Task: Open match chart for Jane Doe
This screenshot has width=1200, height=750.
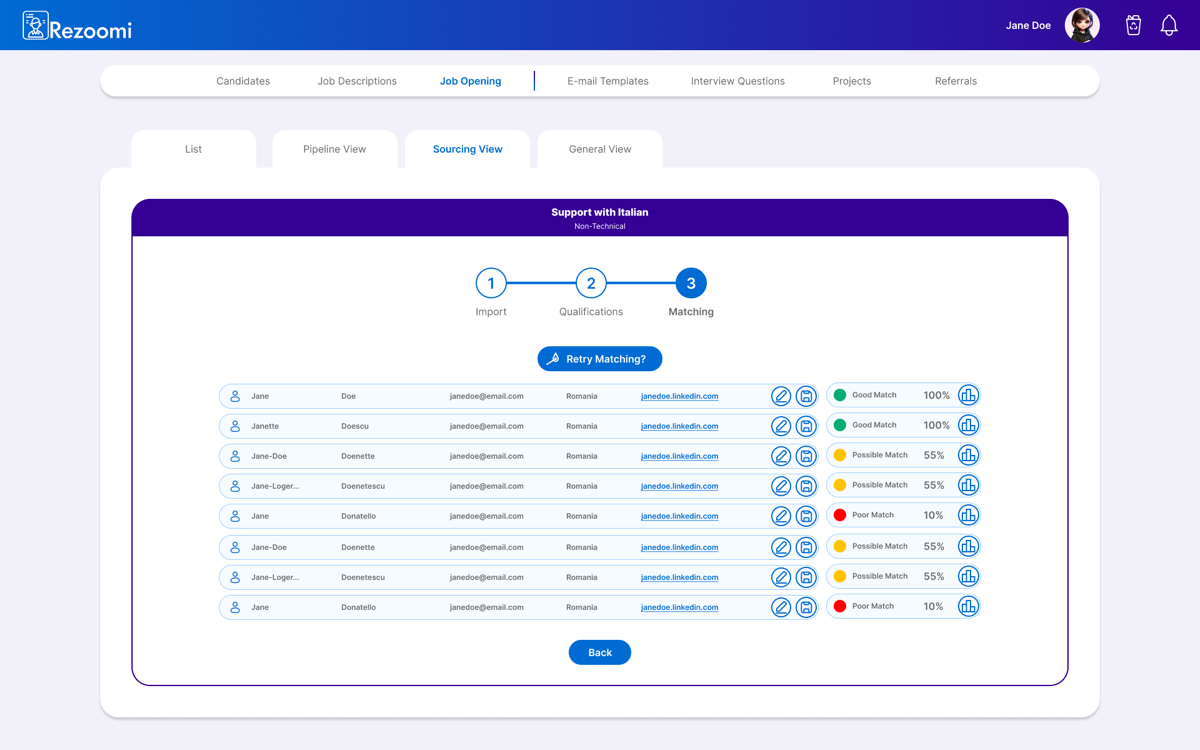Action: 968,395
